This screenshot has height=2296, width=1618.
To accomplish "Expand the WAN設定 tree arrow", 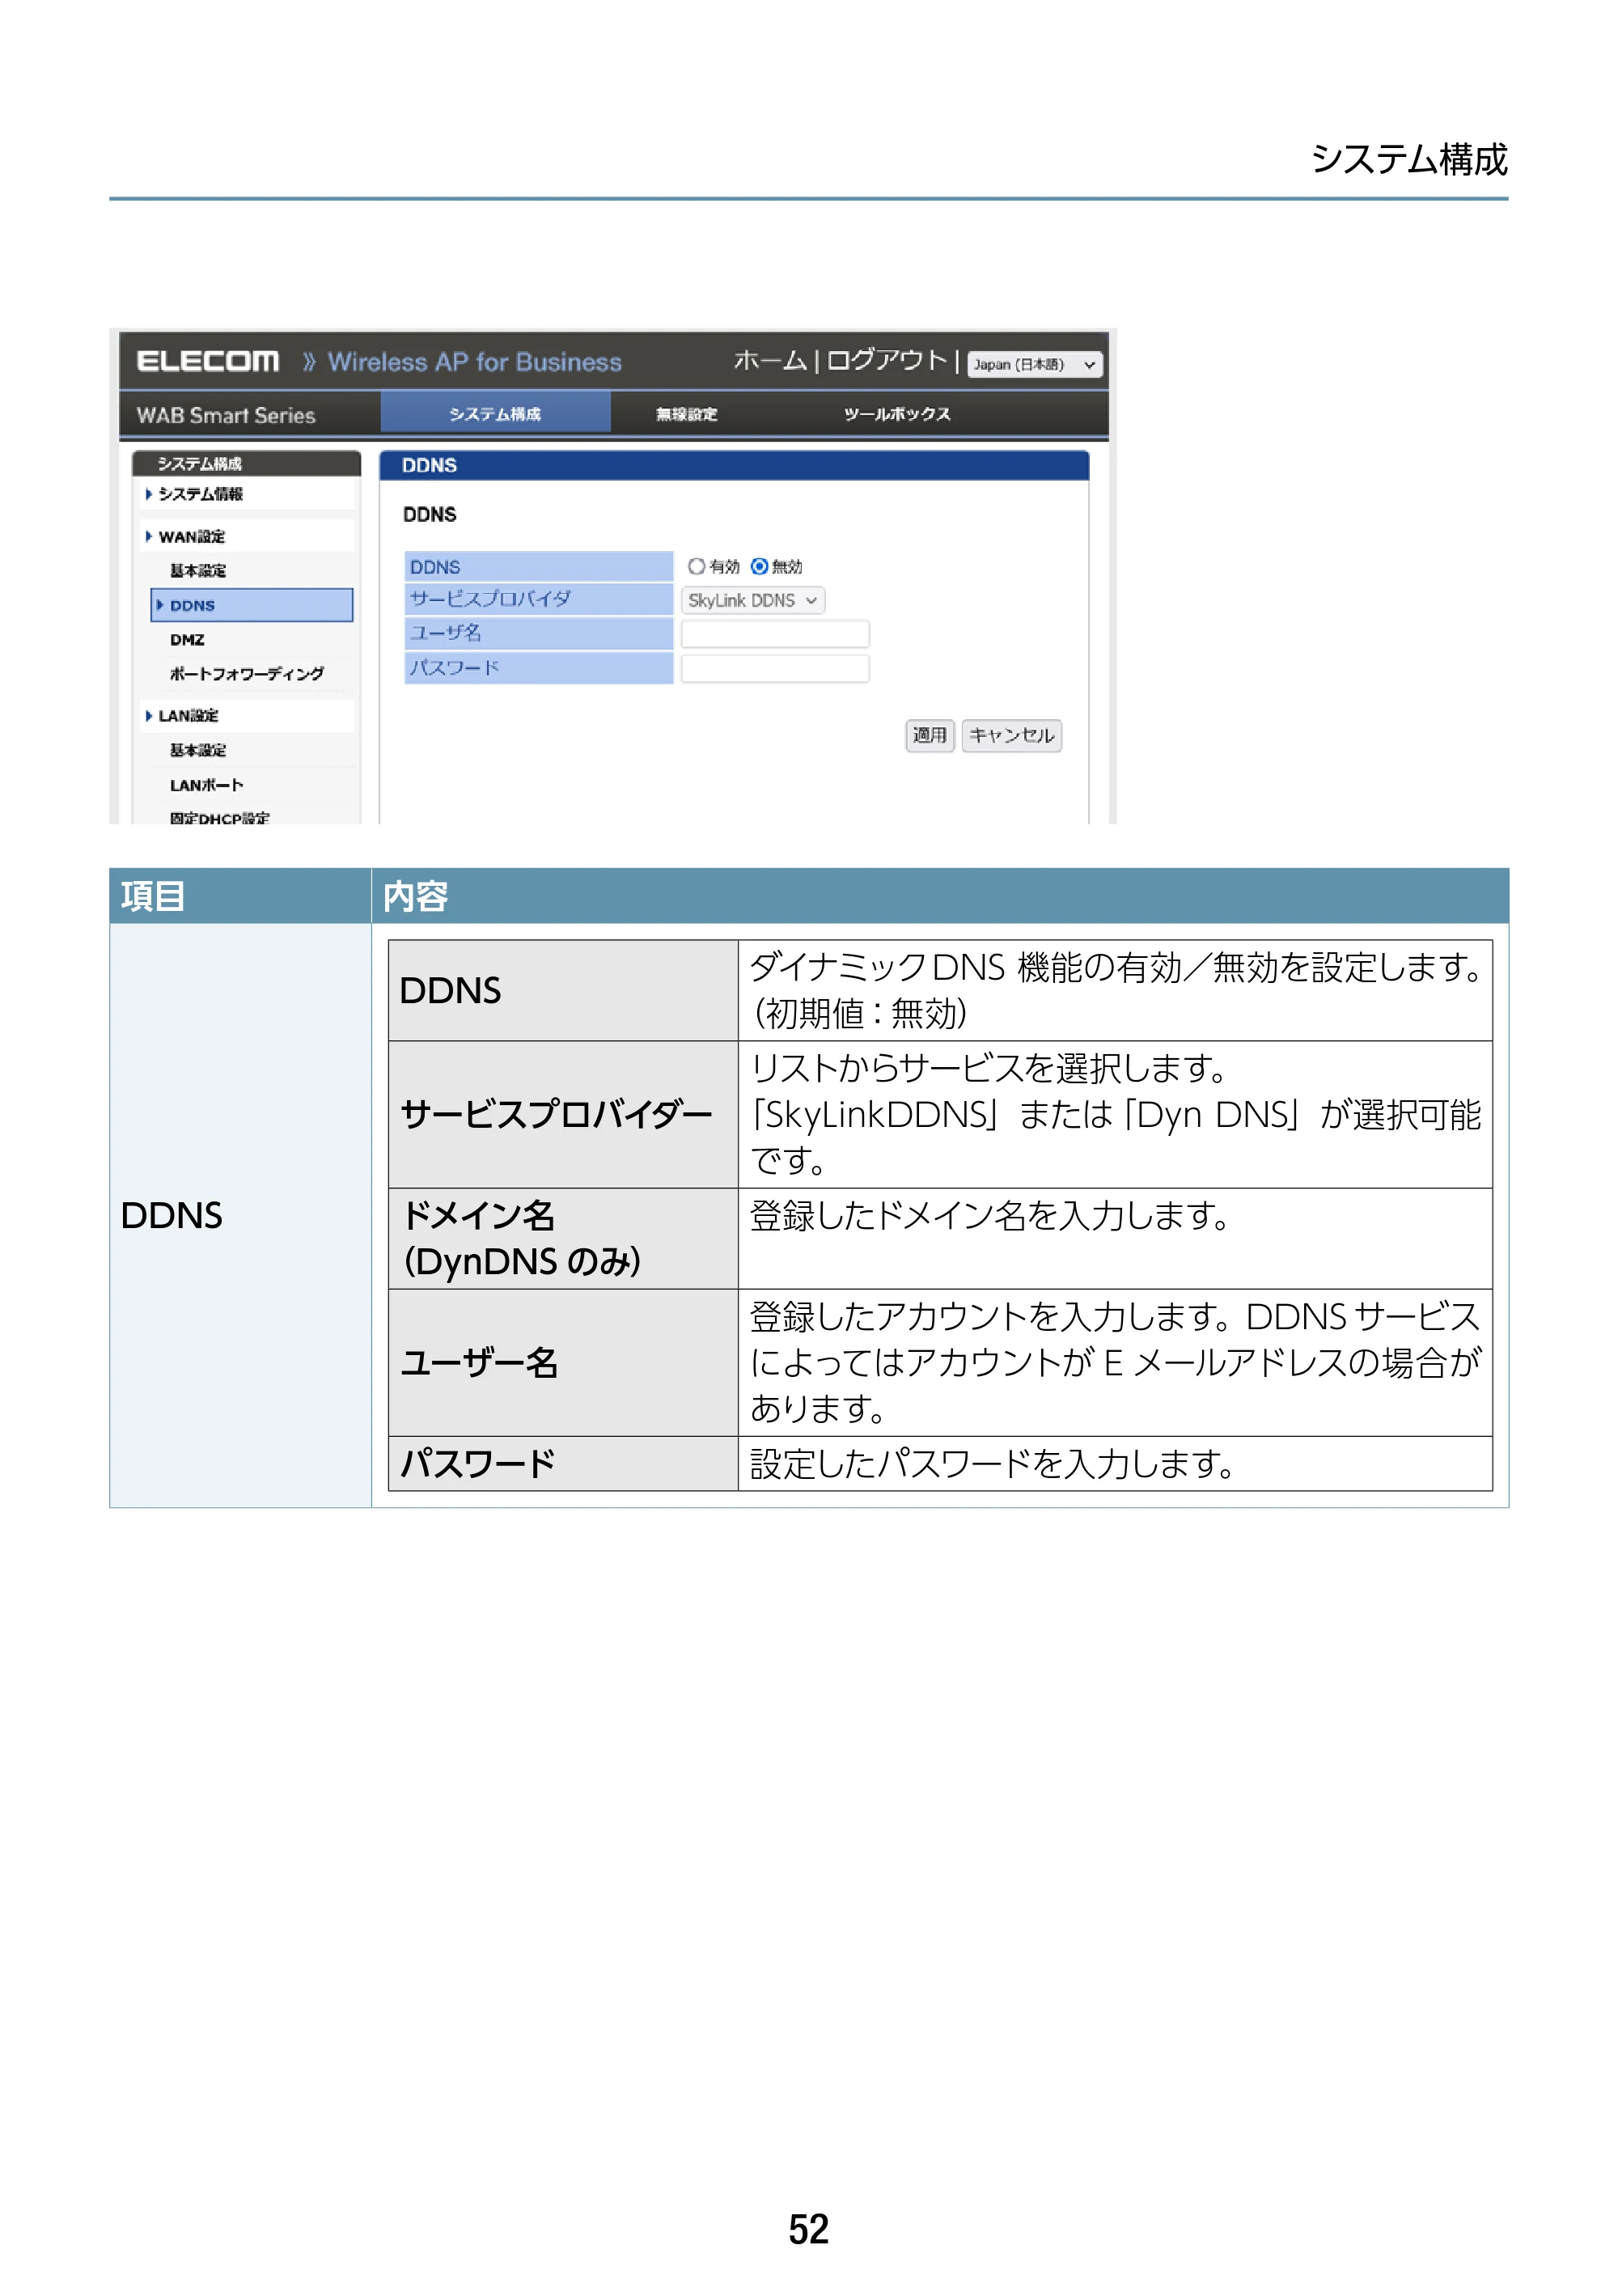I will point(149,536).
